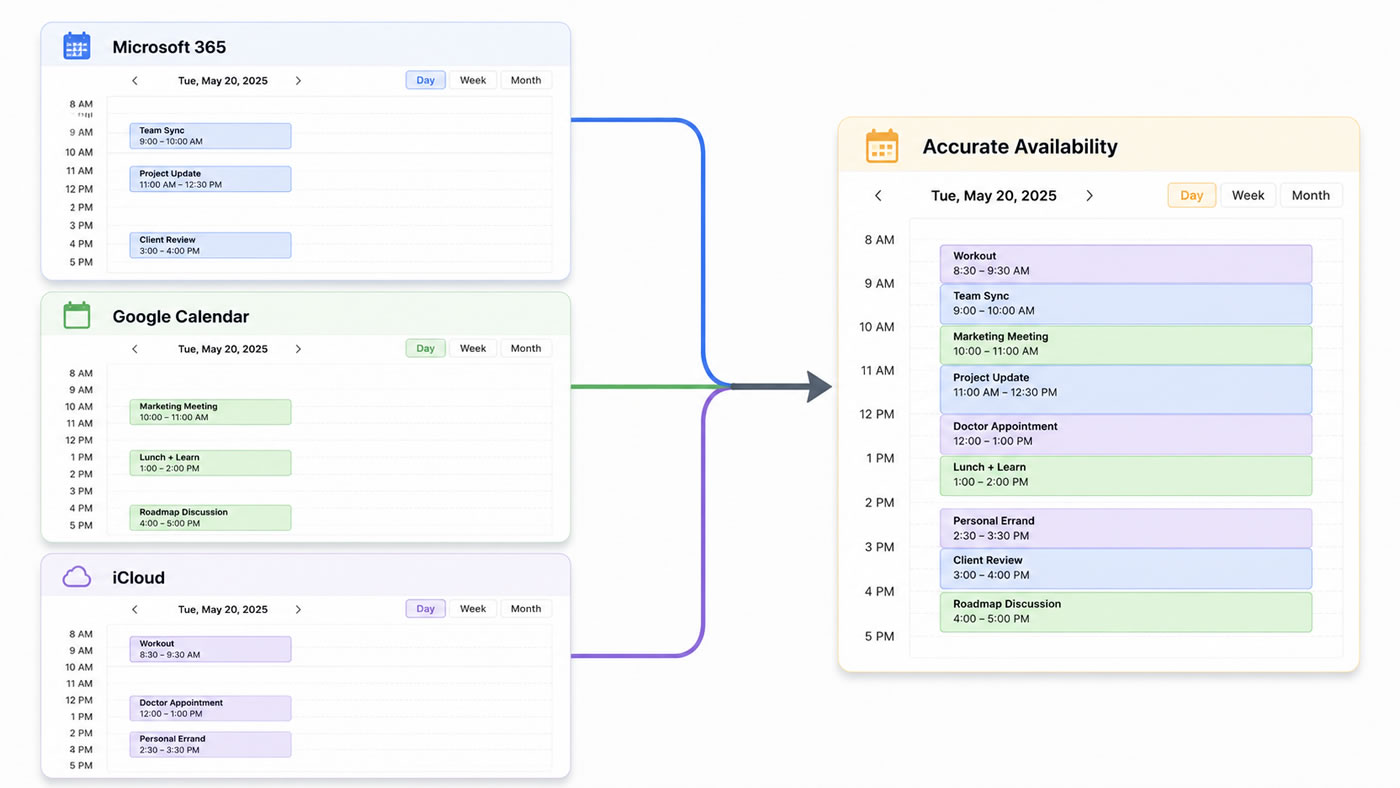1400x788 pixels.
Task: Switch Microsoft 365 to Month view
Action: 526,80
